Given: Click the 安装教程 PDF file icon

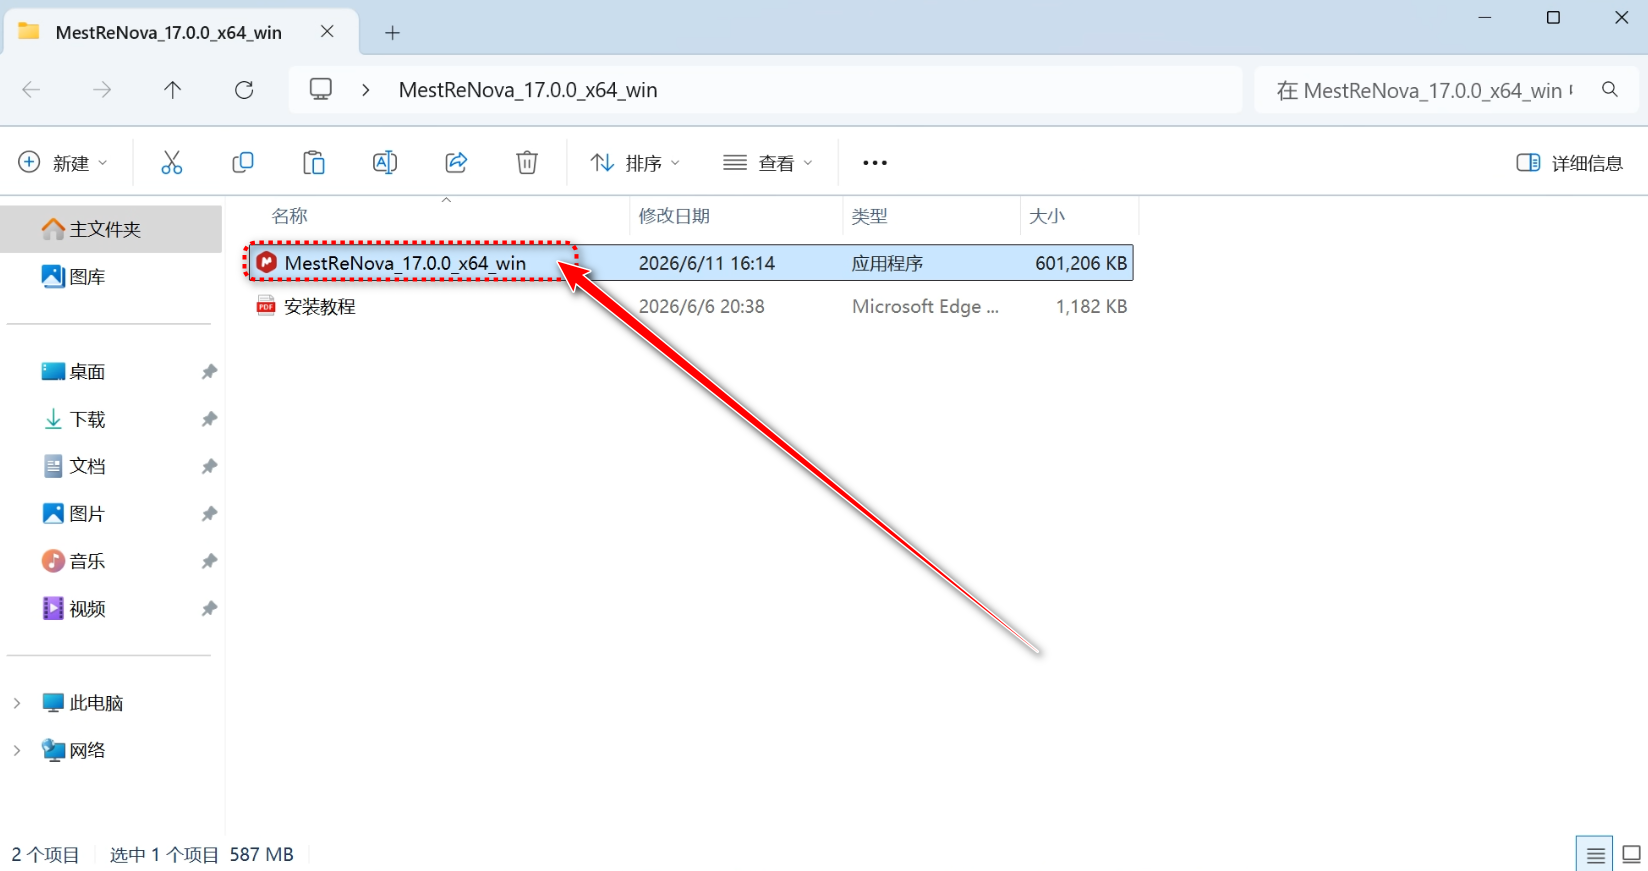Looking at the screenshot, I should pos(266,306).
